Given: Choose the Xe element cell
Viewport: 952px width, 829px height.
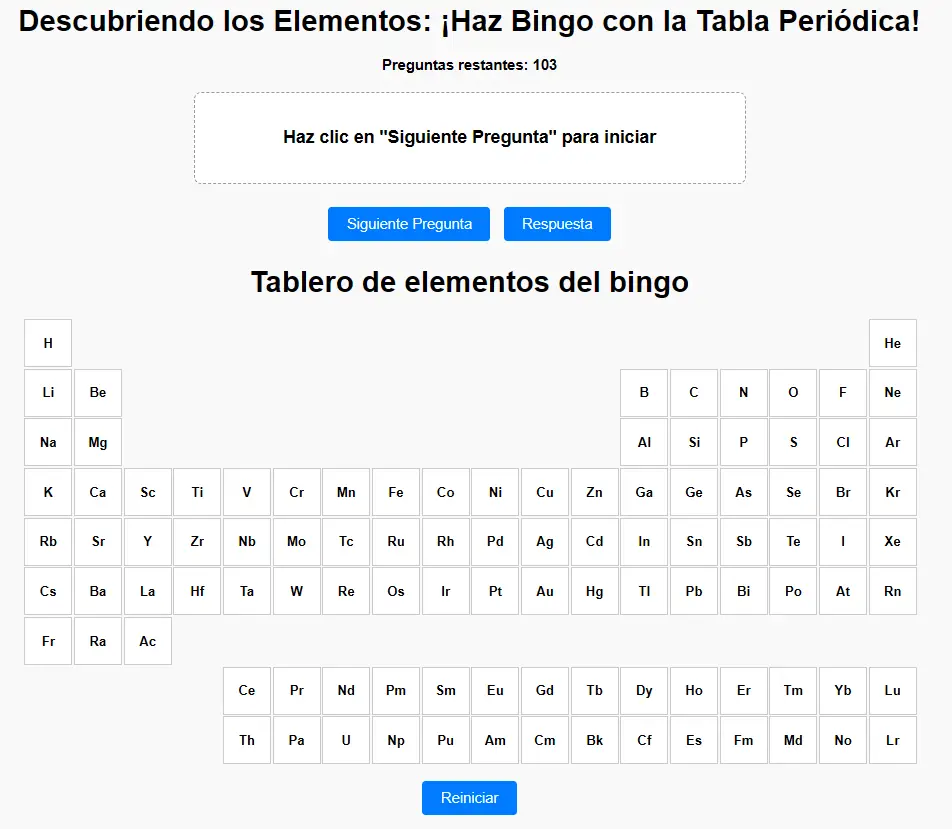Looking at the screenshot, I should coord(892,541).
